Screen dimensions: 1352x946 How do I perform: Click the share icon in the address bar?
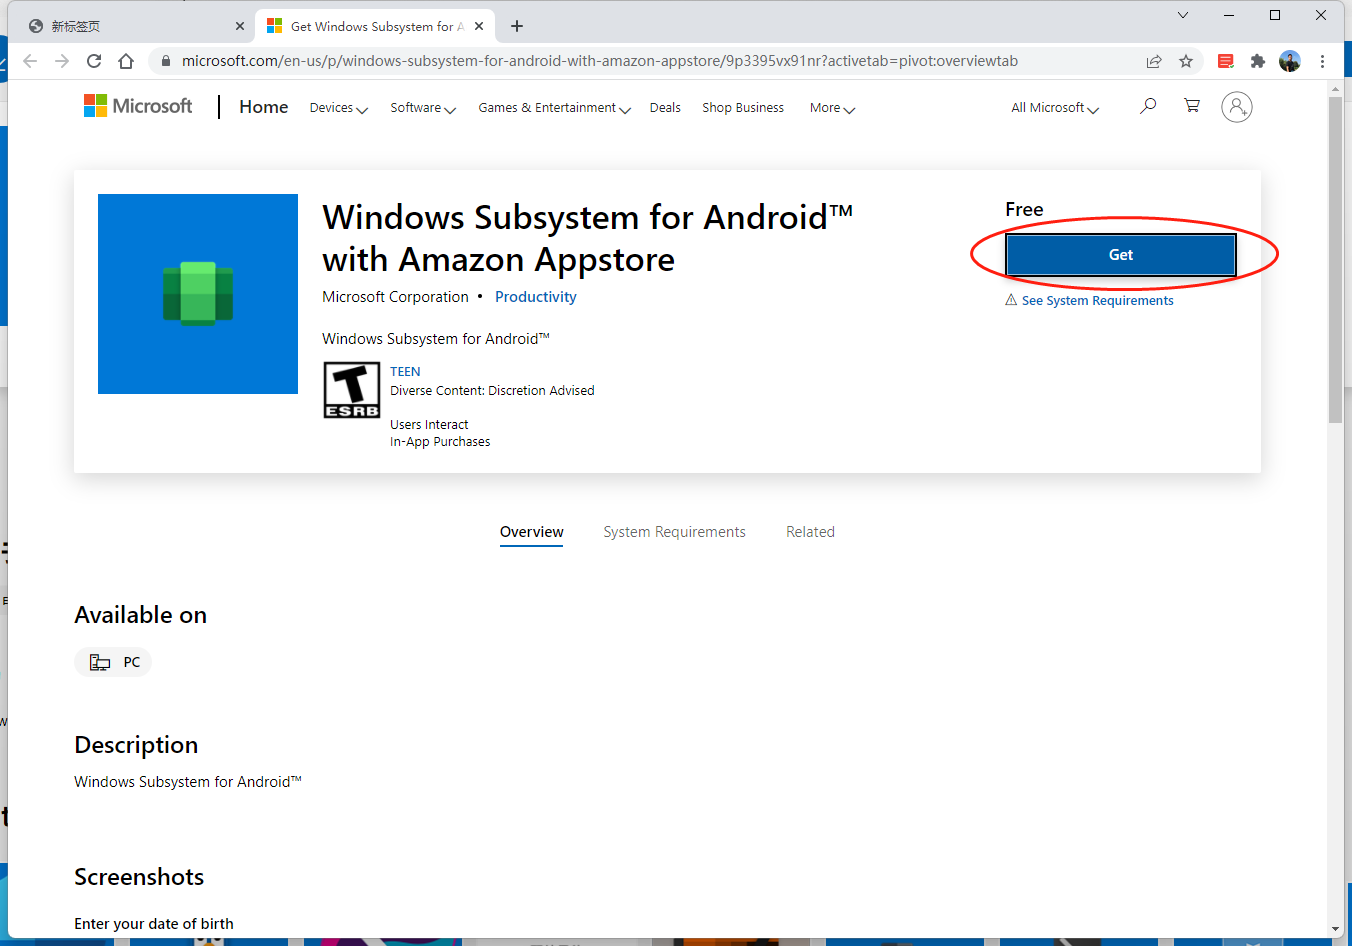(1154, 61)
